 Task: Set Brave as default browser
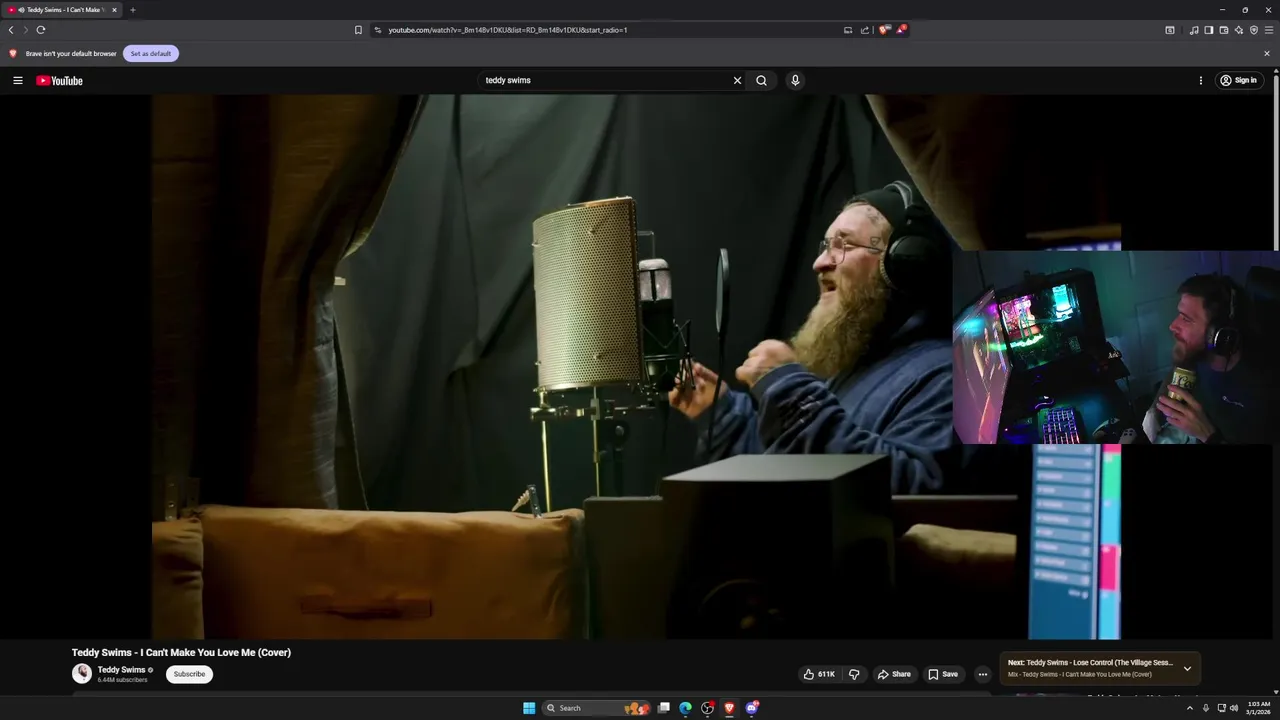[x=151, y=53]
